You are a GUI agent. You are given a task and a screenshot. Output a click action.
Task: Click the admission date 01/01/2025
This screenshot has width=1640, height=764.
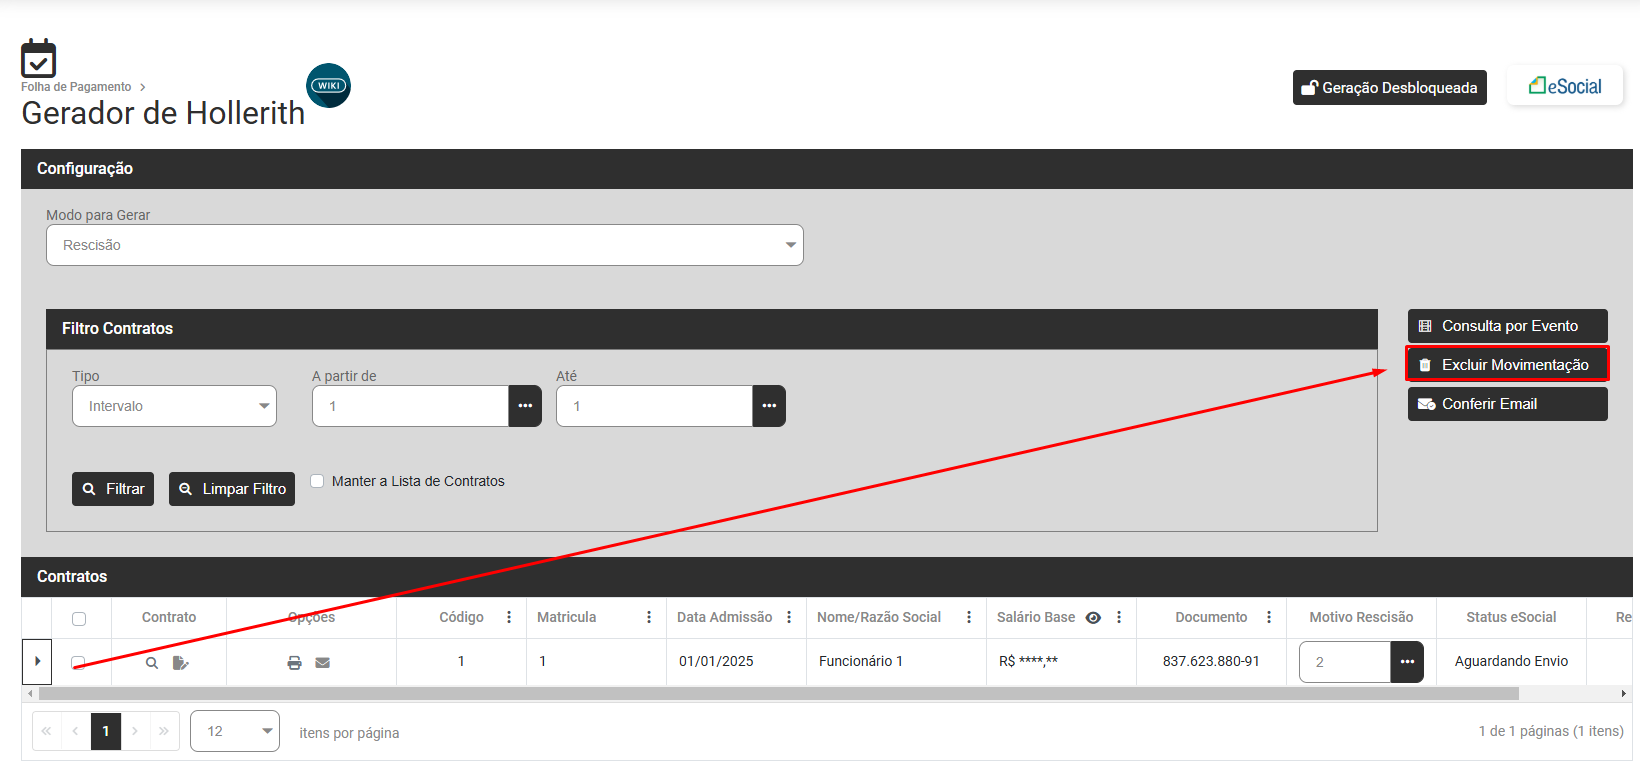(716, 661)
